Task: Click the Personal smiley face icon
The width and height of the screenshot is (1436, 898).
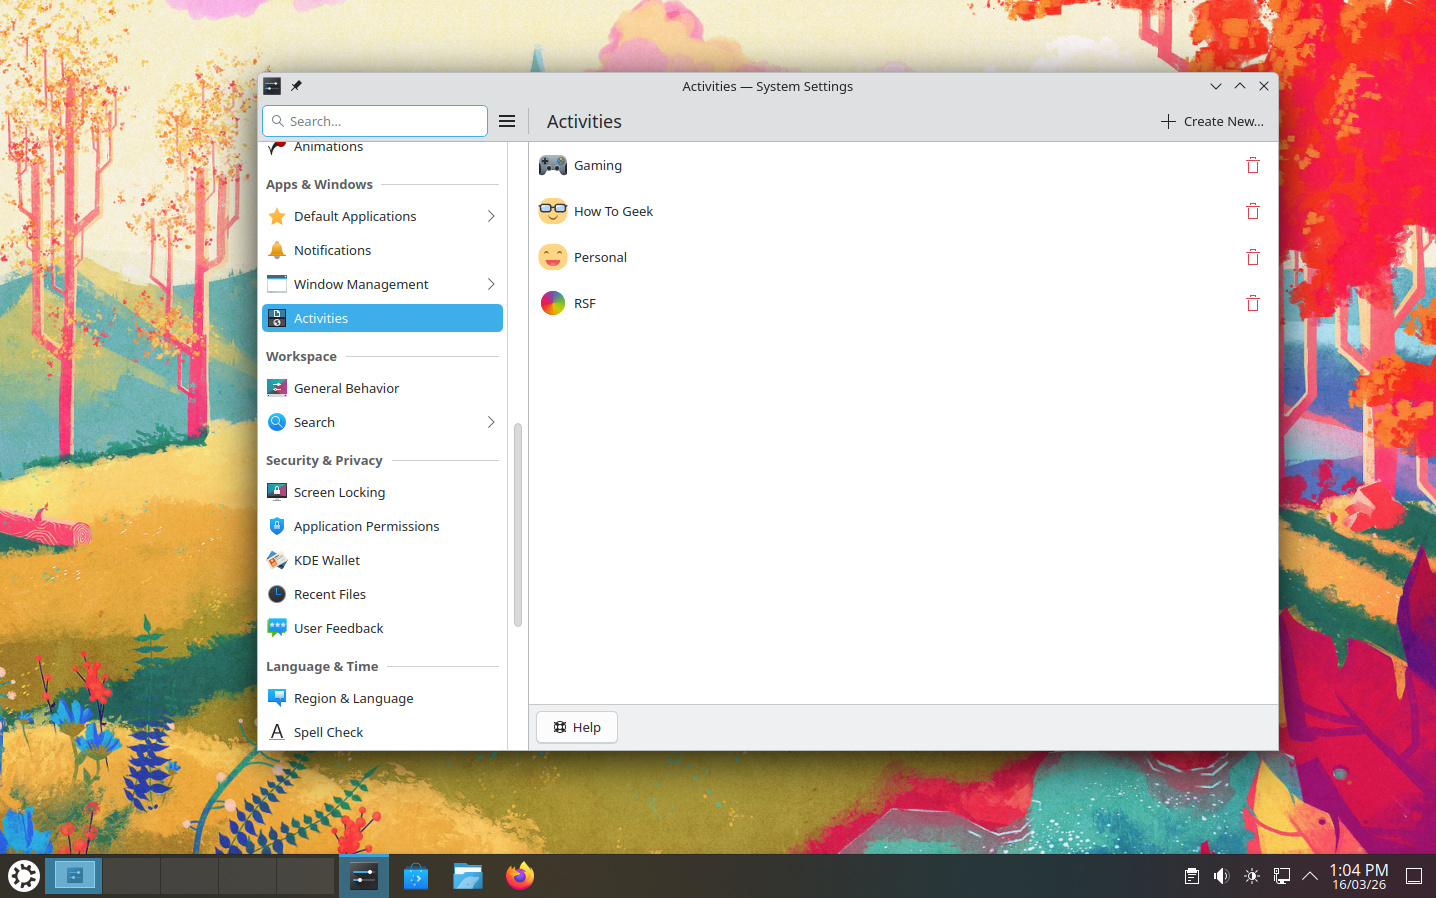Action: (x=553, y=258)
